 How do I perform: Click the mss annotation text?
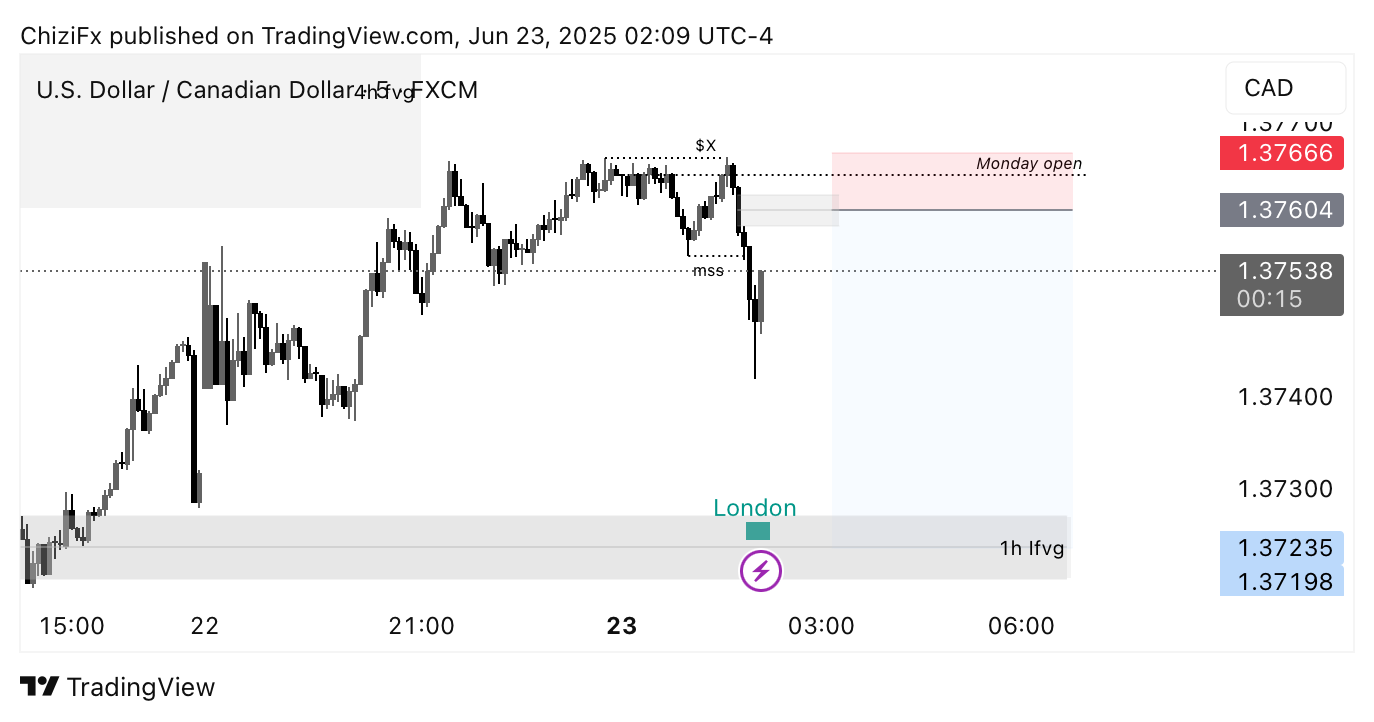click(x=708, y=270)
